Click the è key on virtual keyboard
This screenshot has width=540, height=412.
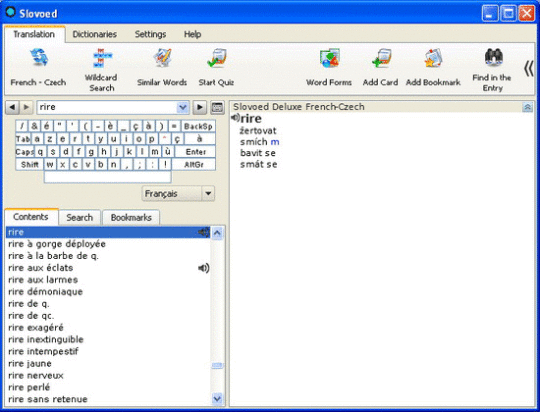pyautogui.click(x=110, y=126)
